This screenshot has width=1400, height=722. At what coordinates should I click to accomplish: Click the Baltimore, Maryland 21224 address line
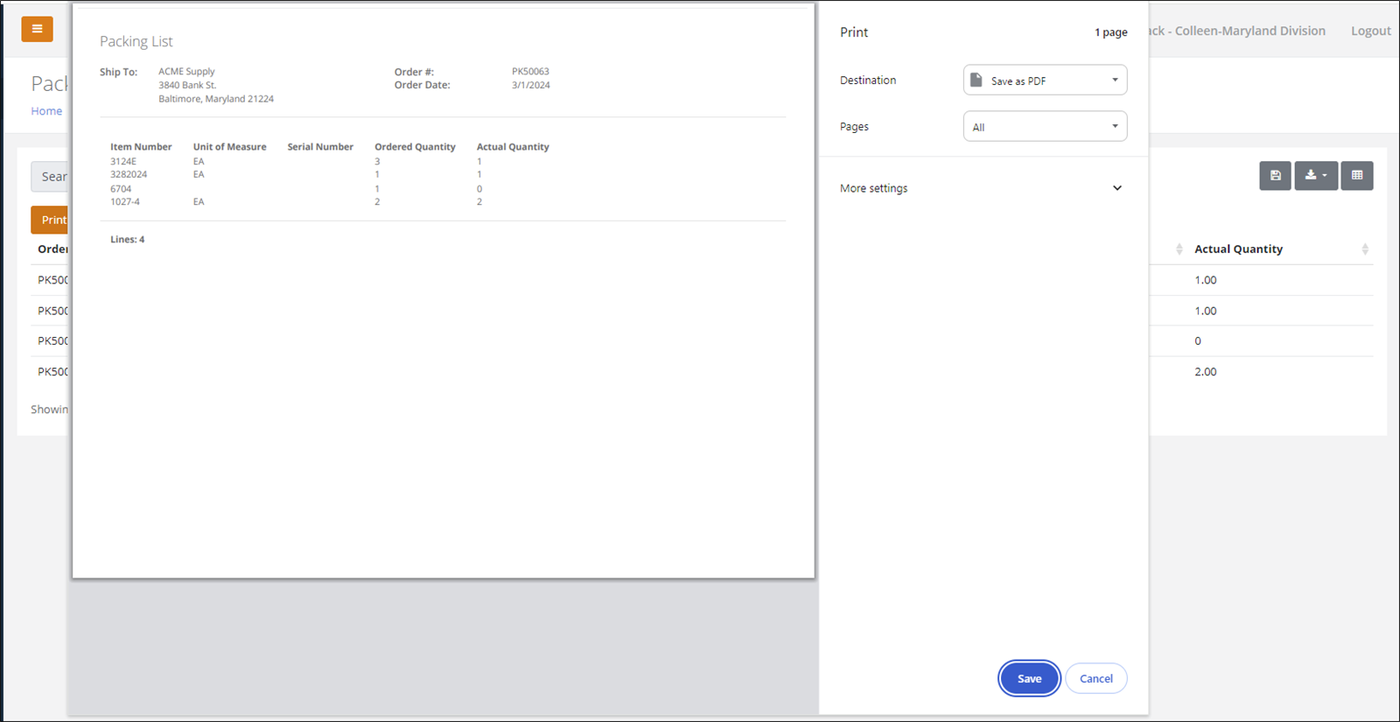tap(216, 99)
